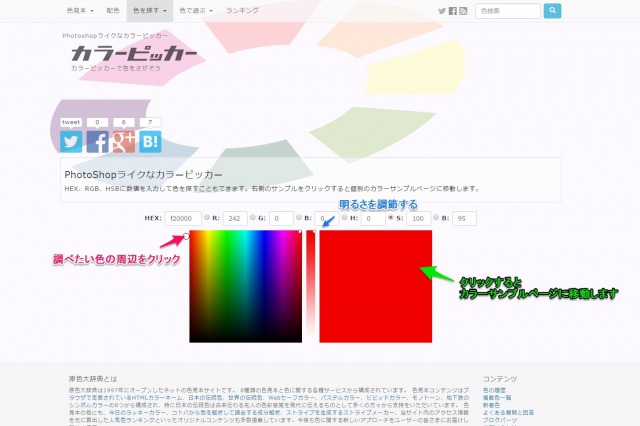
Task: Select the R channel radio button
Action: click(x=208, y=217)
